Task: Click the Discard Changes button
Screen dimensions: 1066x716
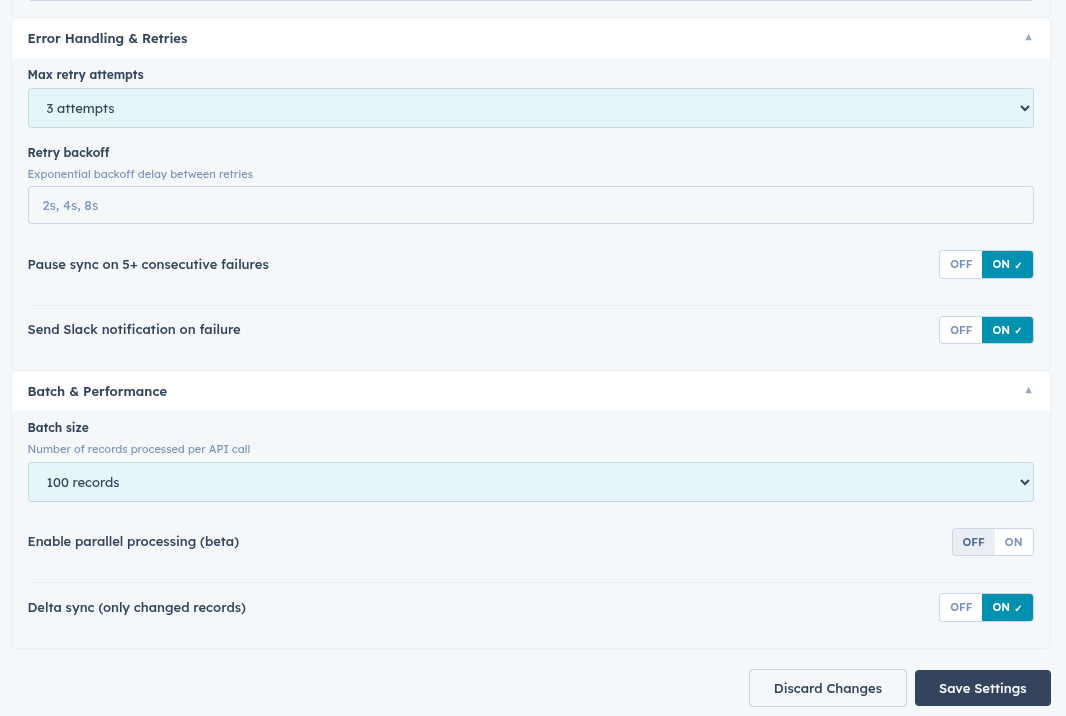Action: click(827, 688)
